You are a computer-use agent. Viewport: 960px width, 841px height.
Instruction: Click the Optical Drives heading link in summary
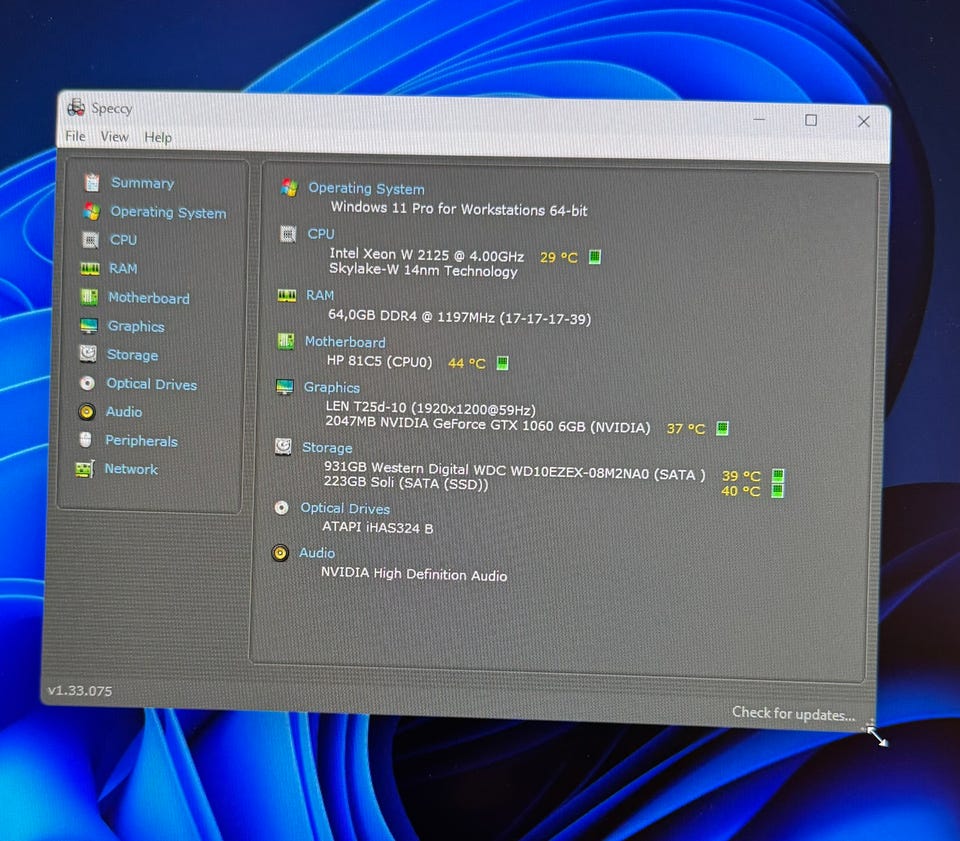345,508
